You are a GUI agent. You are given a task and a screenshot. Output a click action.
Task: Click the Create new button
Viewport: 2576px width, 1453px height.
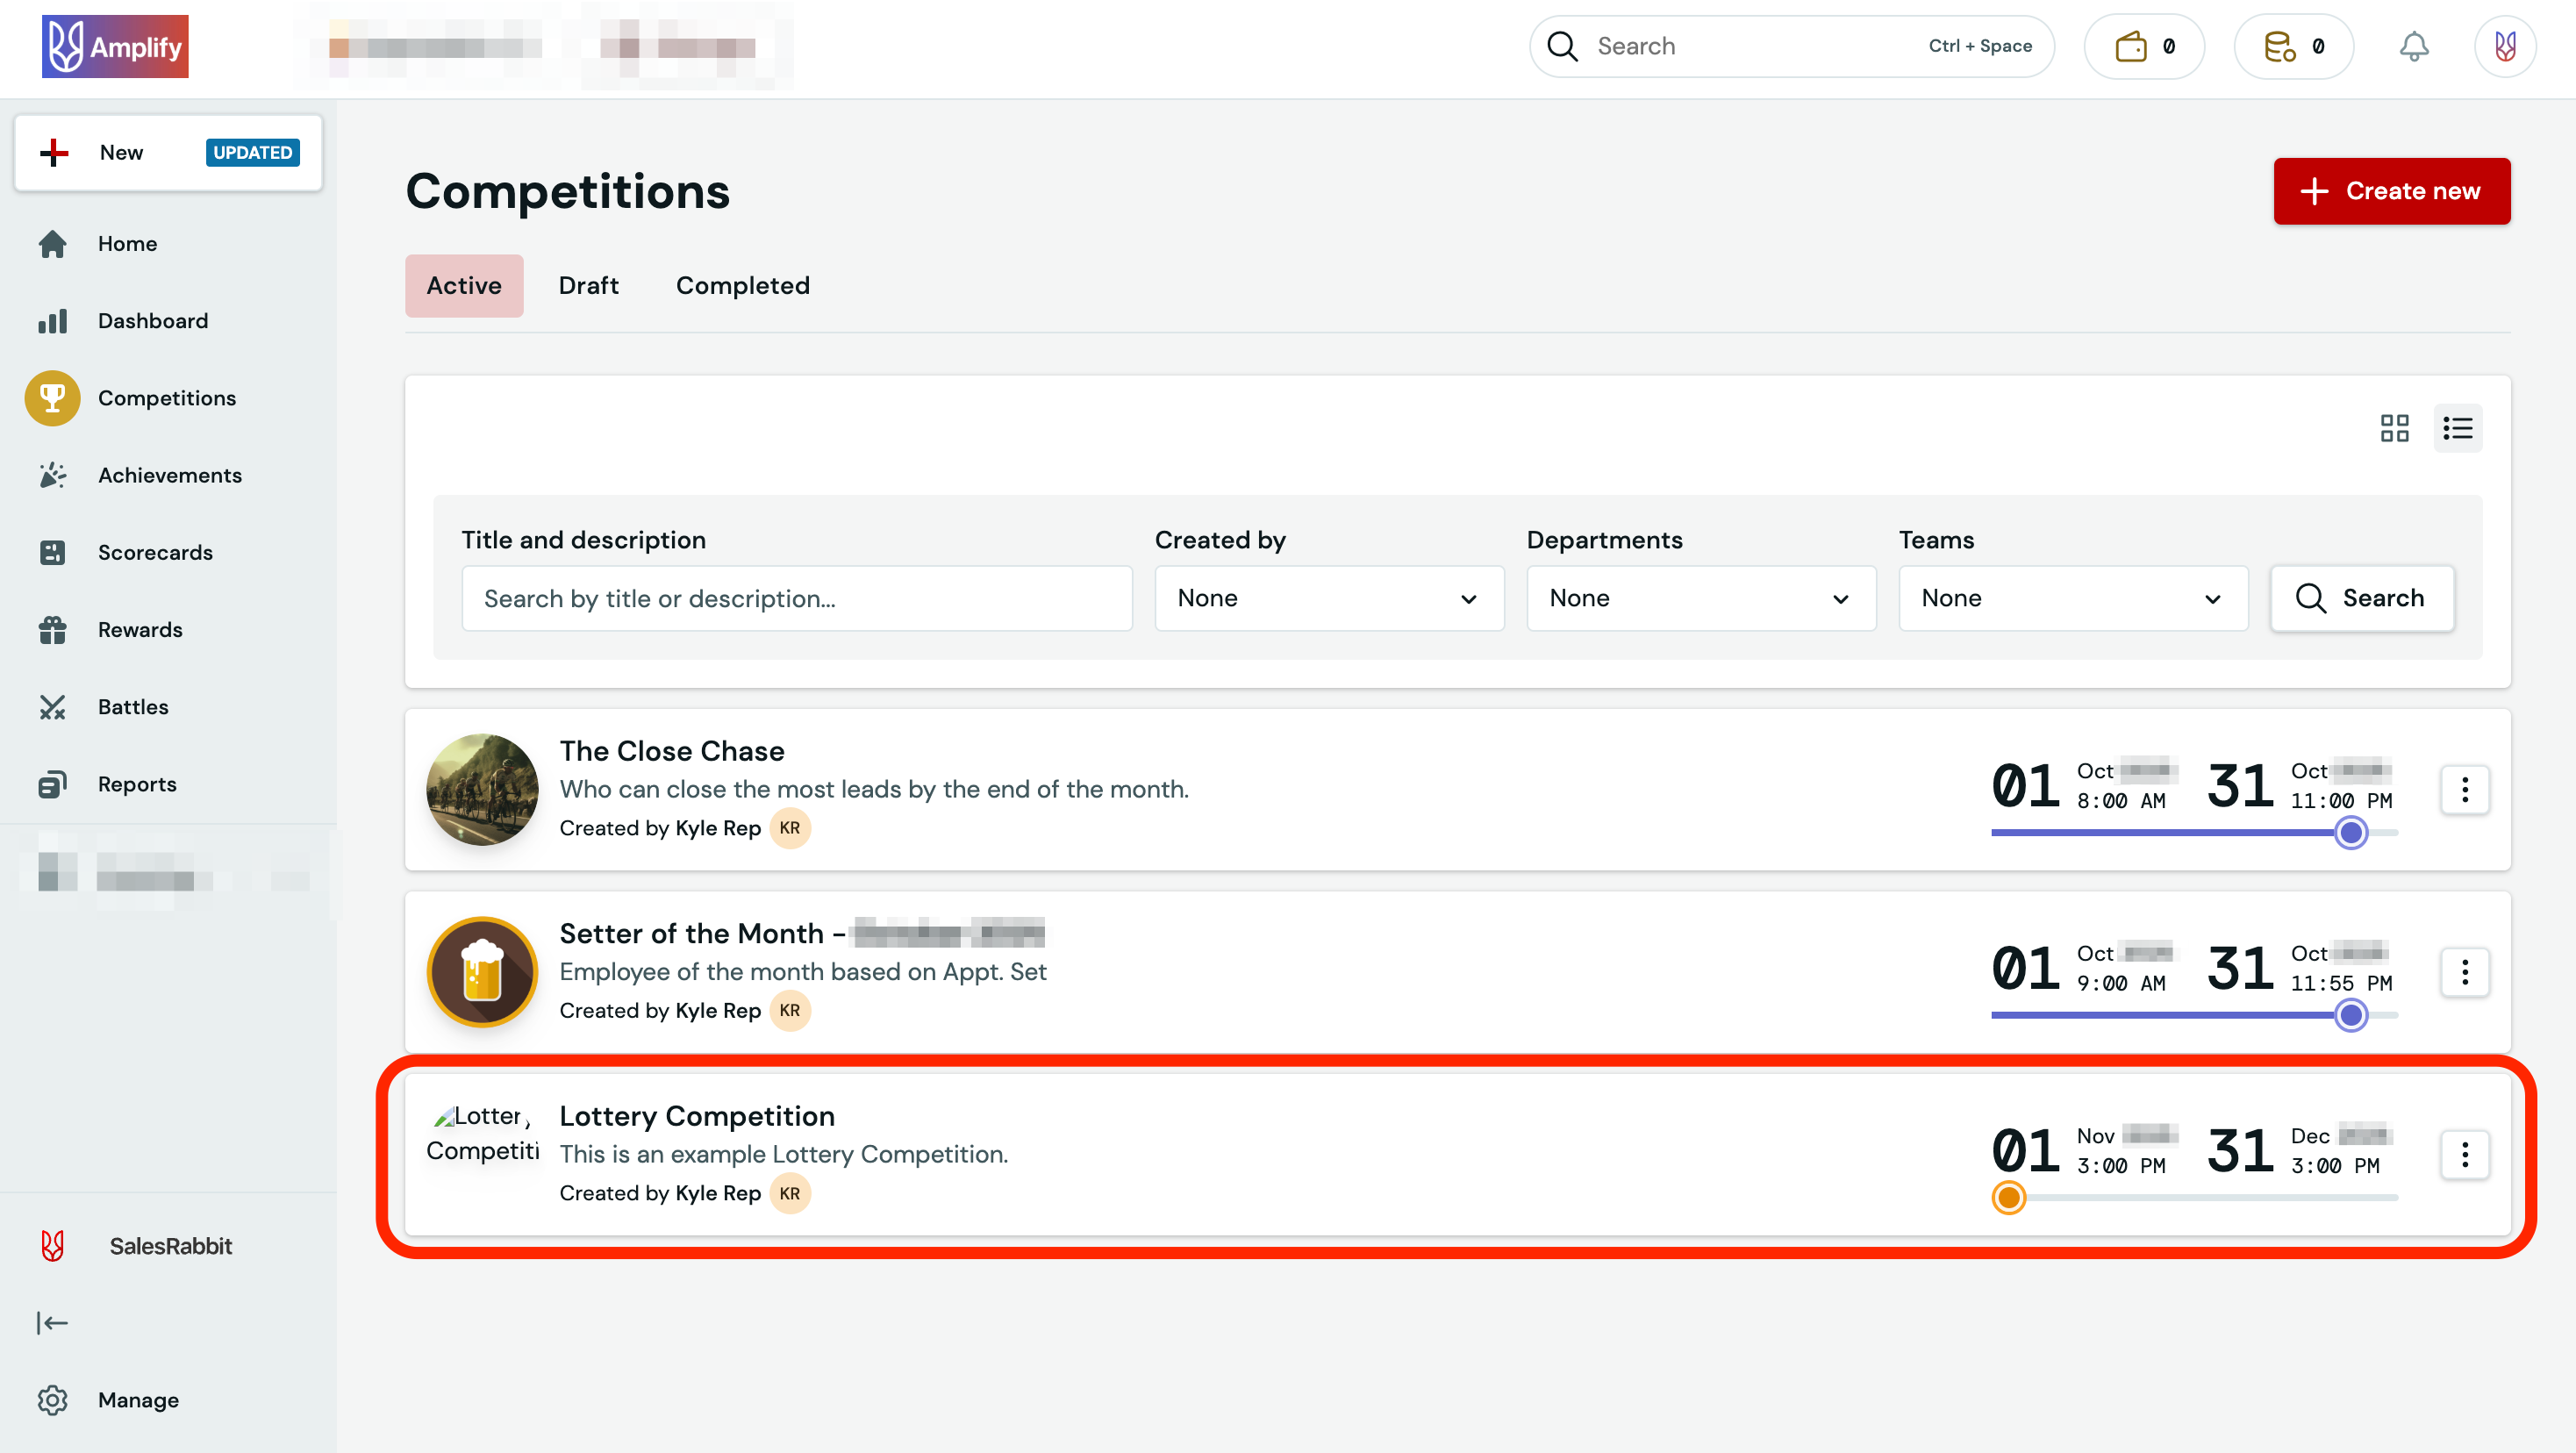tap(2391, 191)
